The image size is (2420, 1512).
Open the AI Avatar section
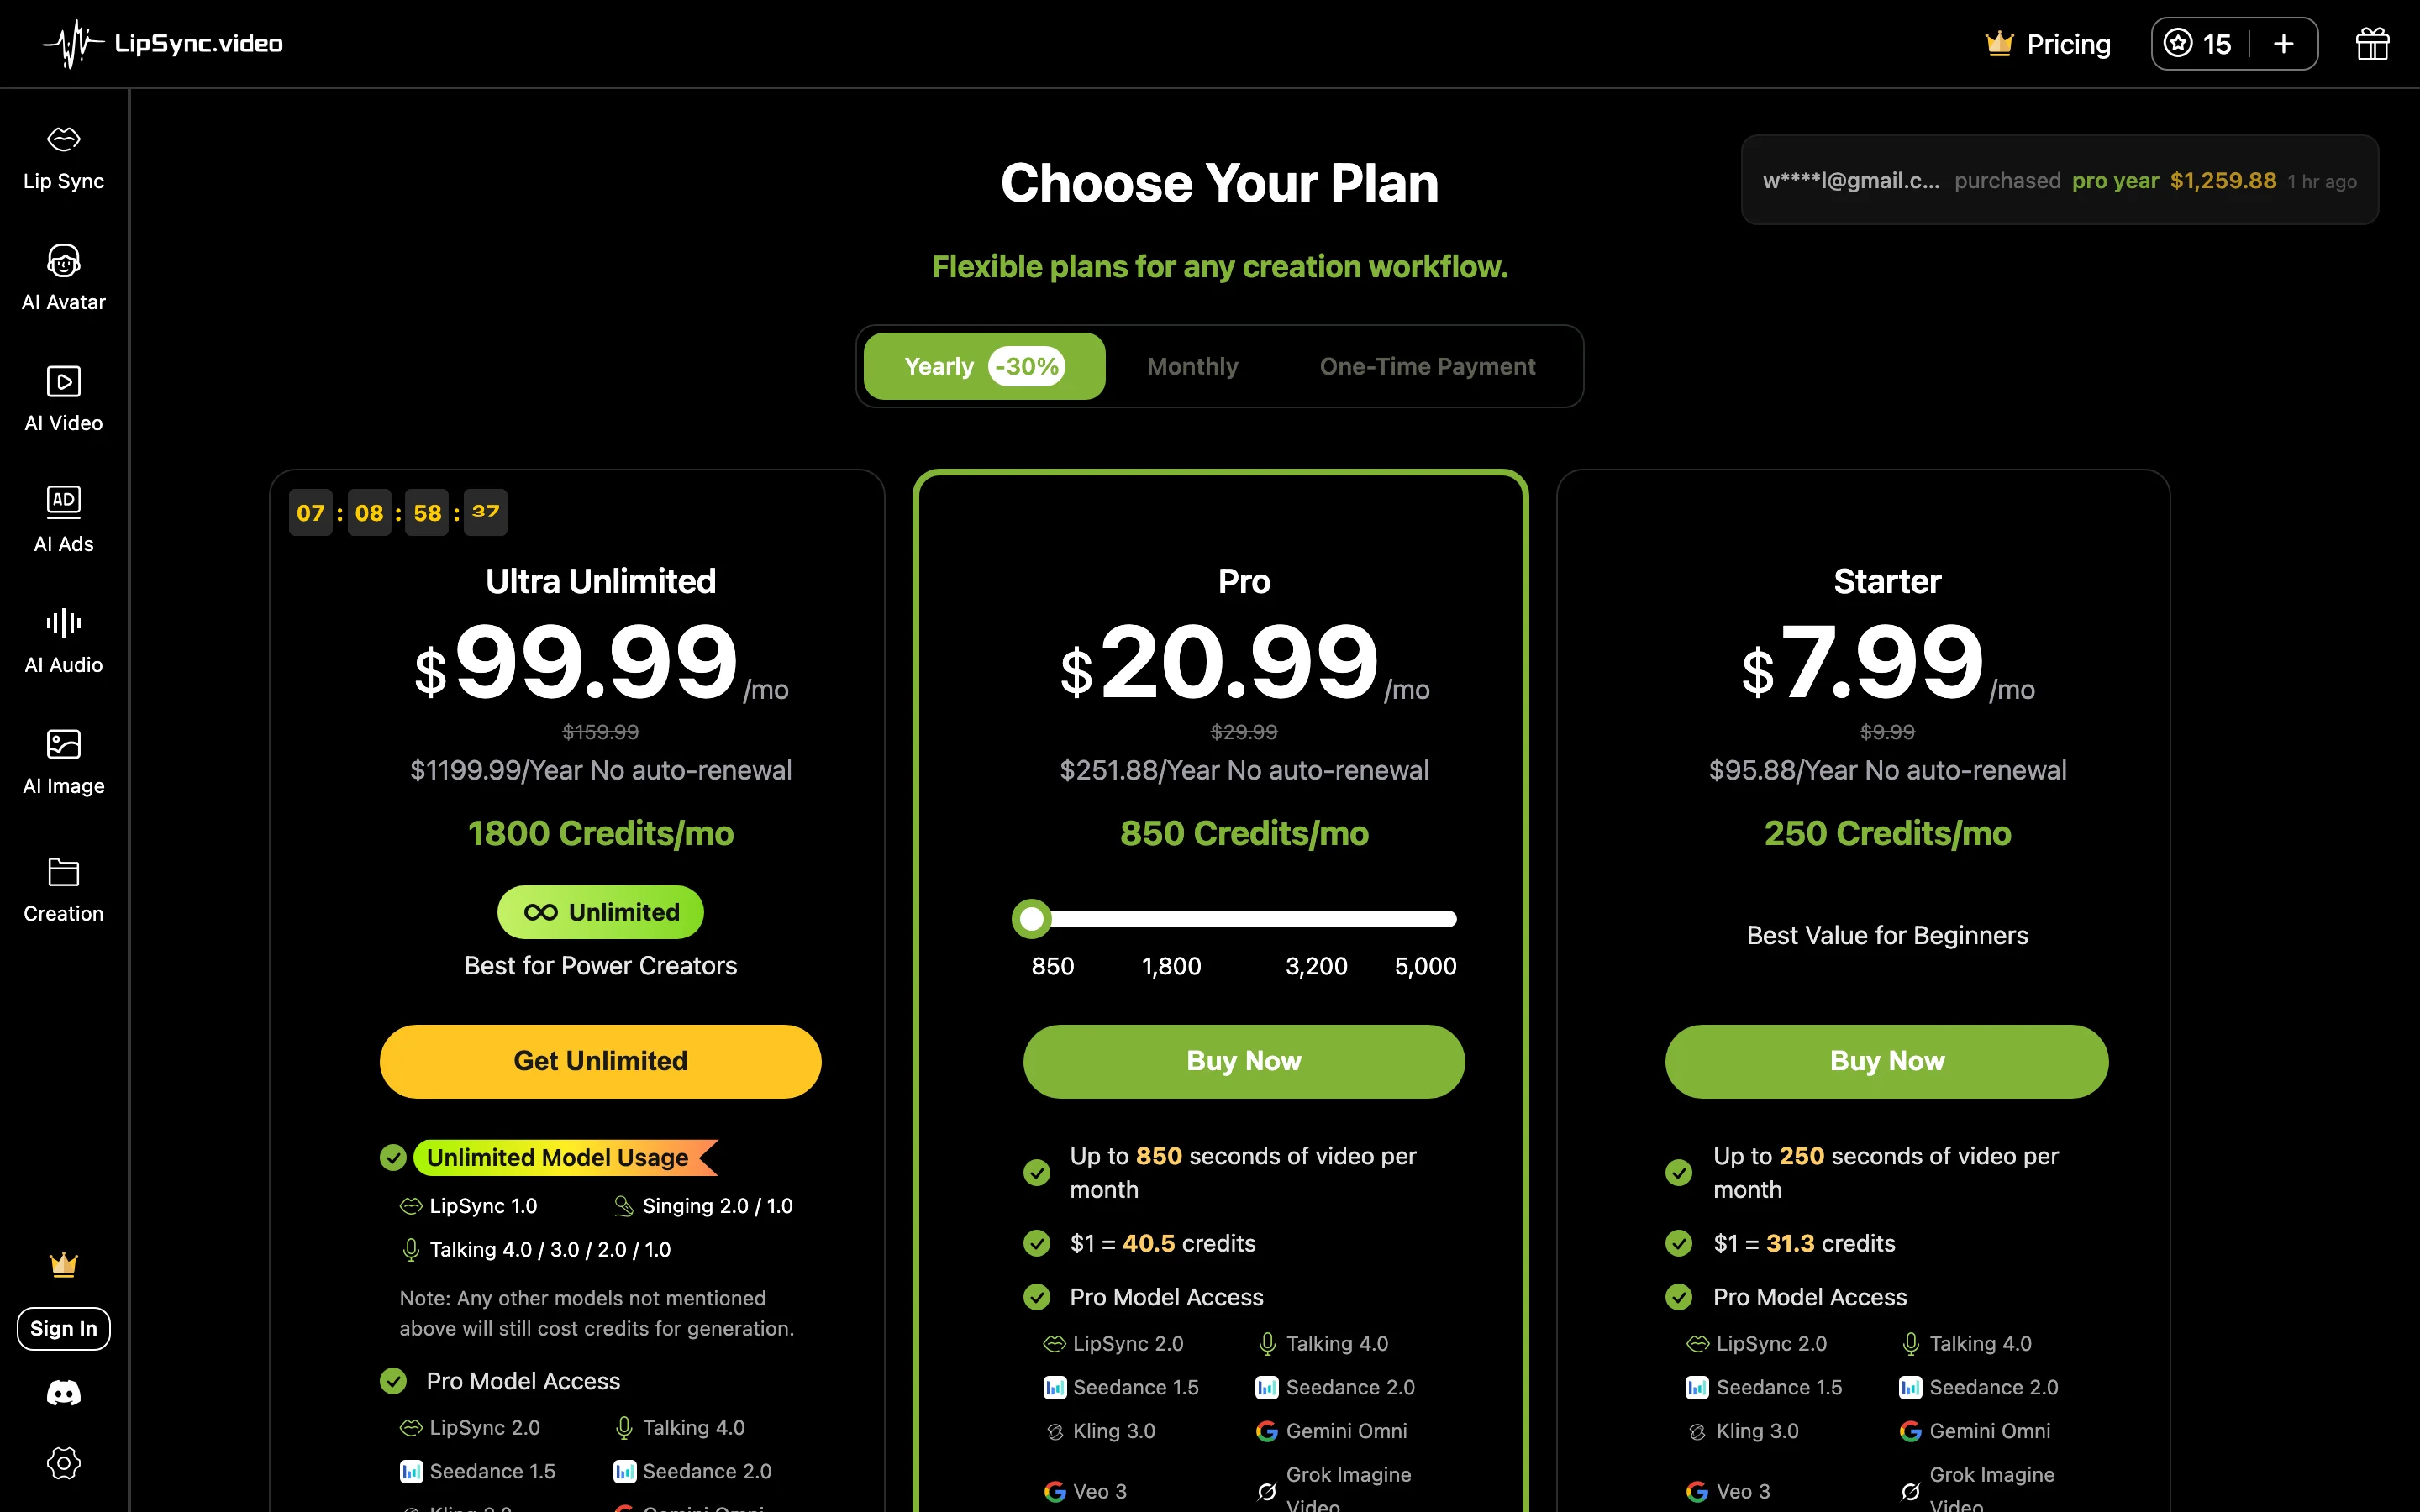[x=63, y=279]
